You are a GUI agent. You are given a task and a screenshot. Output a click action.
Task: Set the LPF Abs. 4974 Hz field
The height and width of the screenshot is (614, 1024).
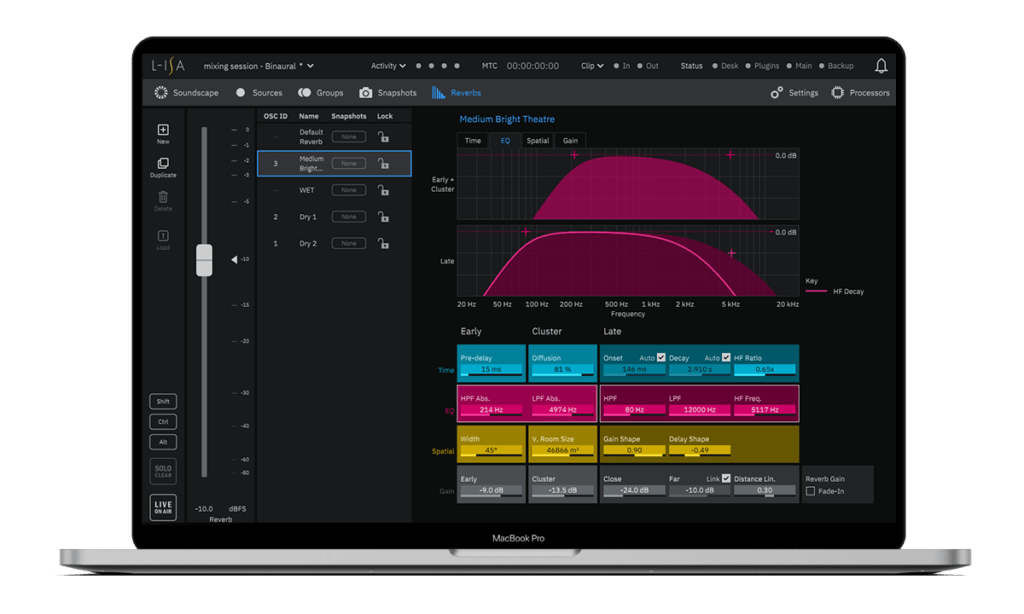pyautogui.click(x=562, y=410)
